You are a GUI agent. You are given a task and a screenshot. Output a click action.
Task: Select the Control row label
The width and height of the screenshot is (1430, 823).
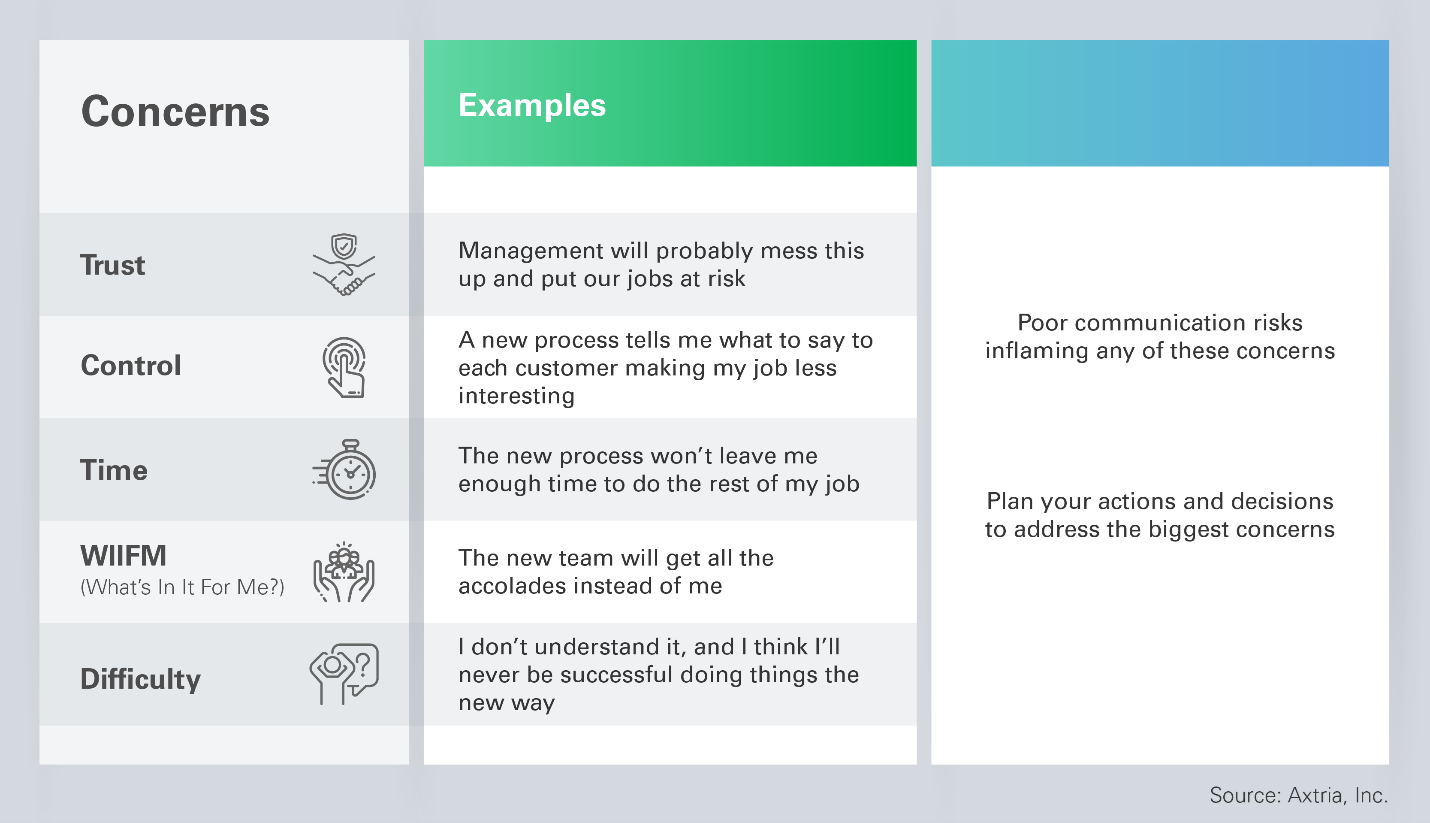131,365
